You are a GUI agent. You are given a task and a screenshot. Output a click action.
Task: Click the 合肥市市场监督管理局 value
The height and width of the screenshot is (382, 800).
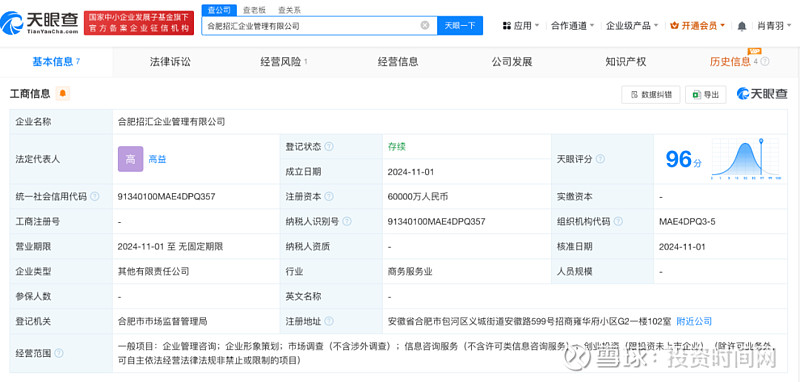[x=162, y=321]
